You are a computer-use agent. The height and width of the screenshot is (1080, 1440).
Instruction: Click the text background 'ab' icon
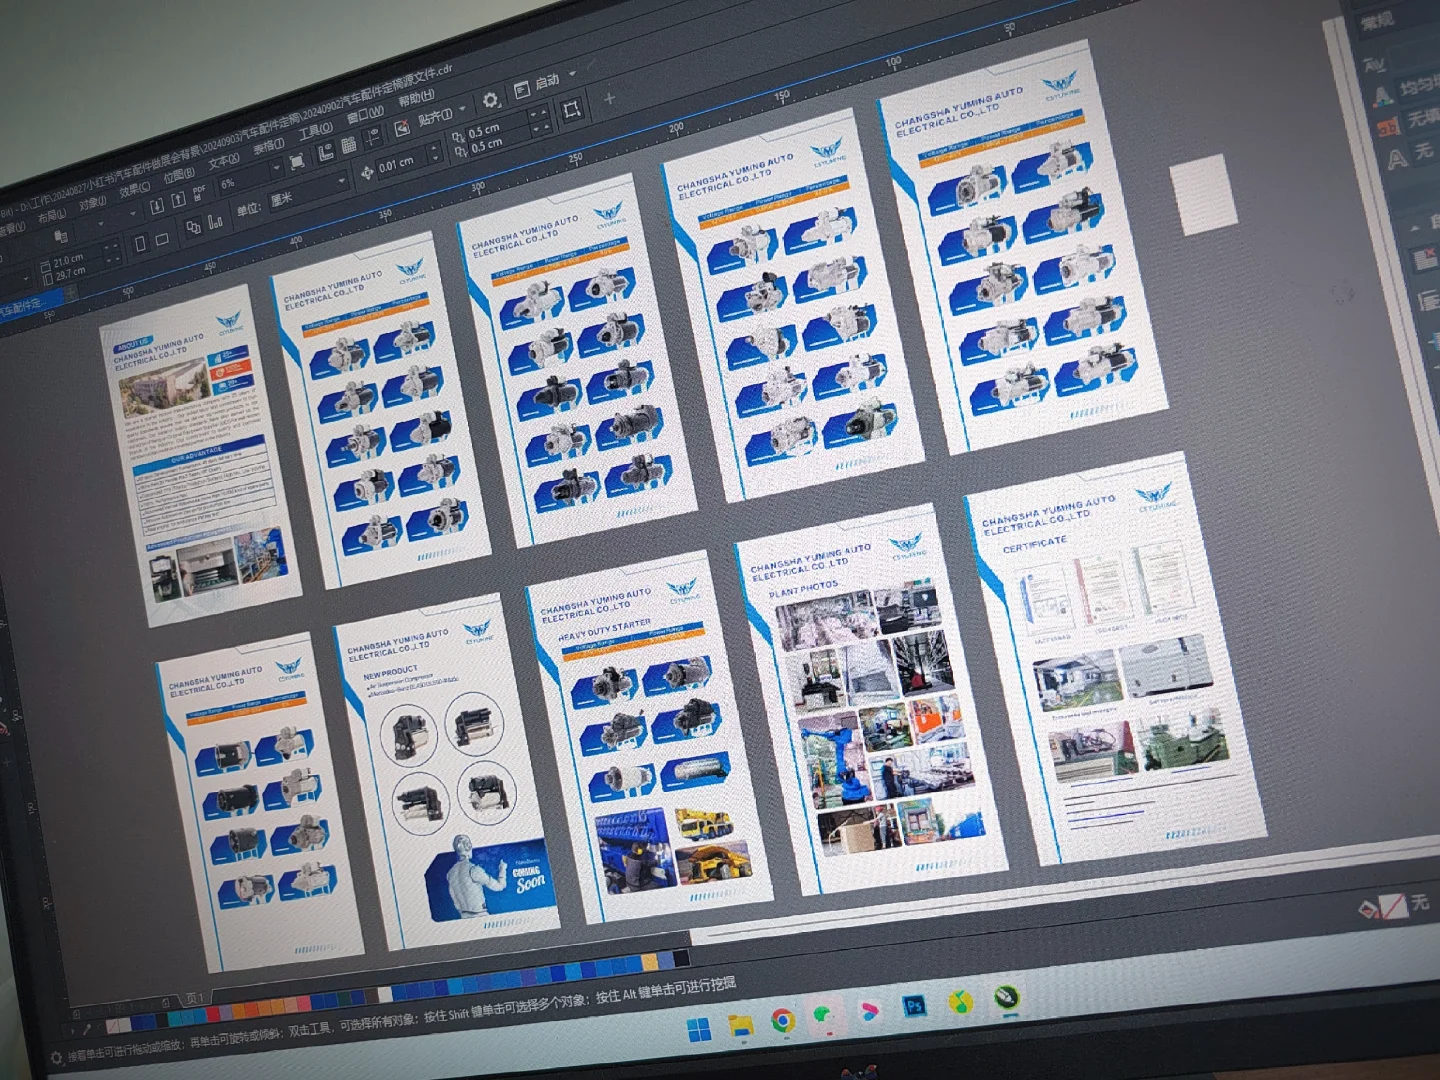(x=1389, y=127)
